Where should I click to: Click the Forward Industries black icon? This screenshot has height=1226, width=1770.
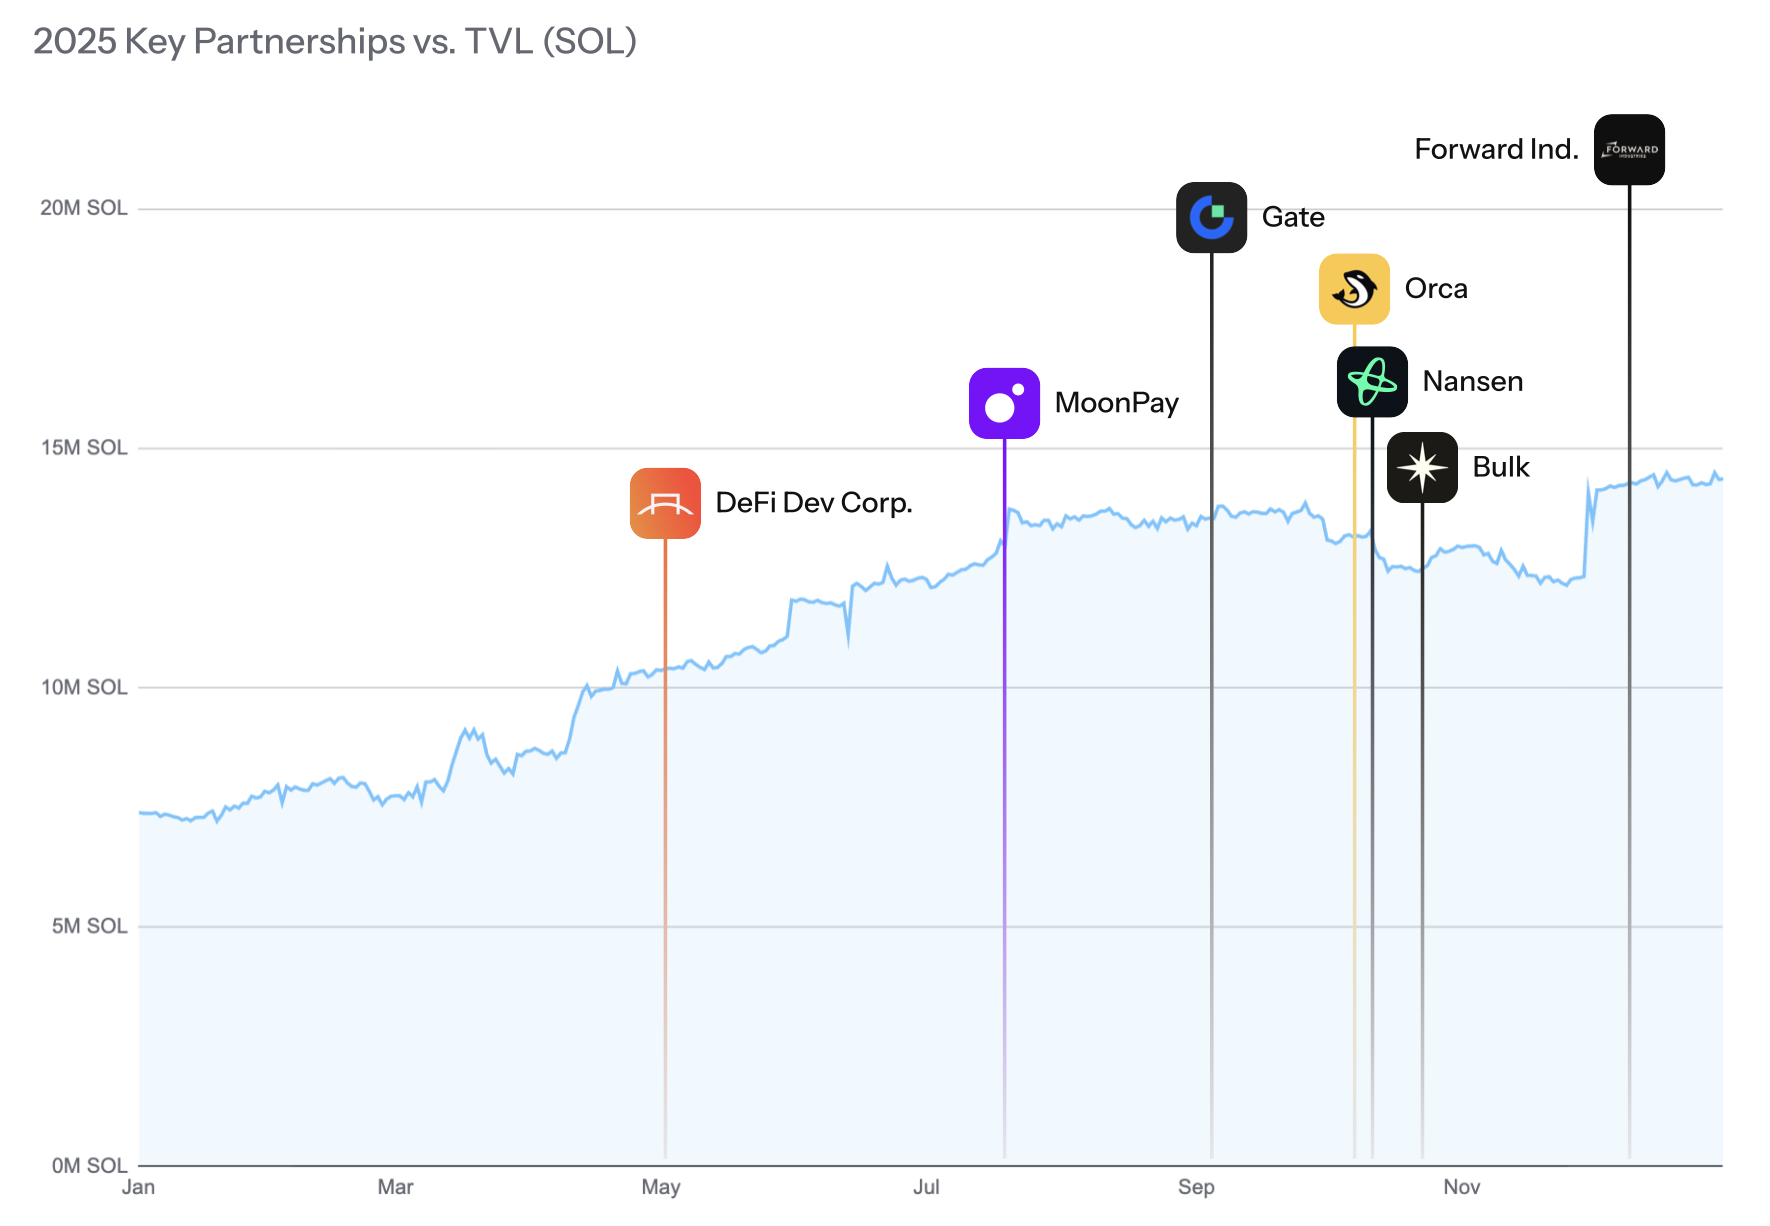pos(1629,150)
